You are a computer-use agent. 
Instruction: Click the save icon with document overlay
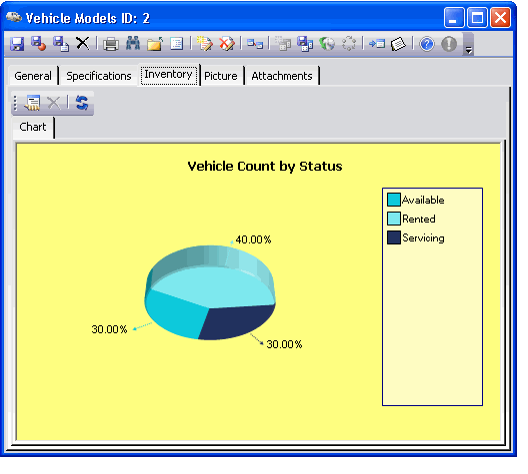click(x=61, y=44)
